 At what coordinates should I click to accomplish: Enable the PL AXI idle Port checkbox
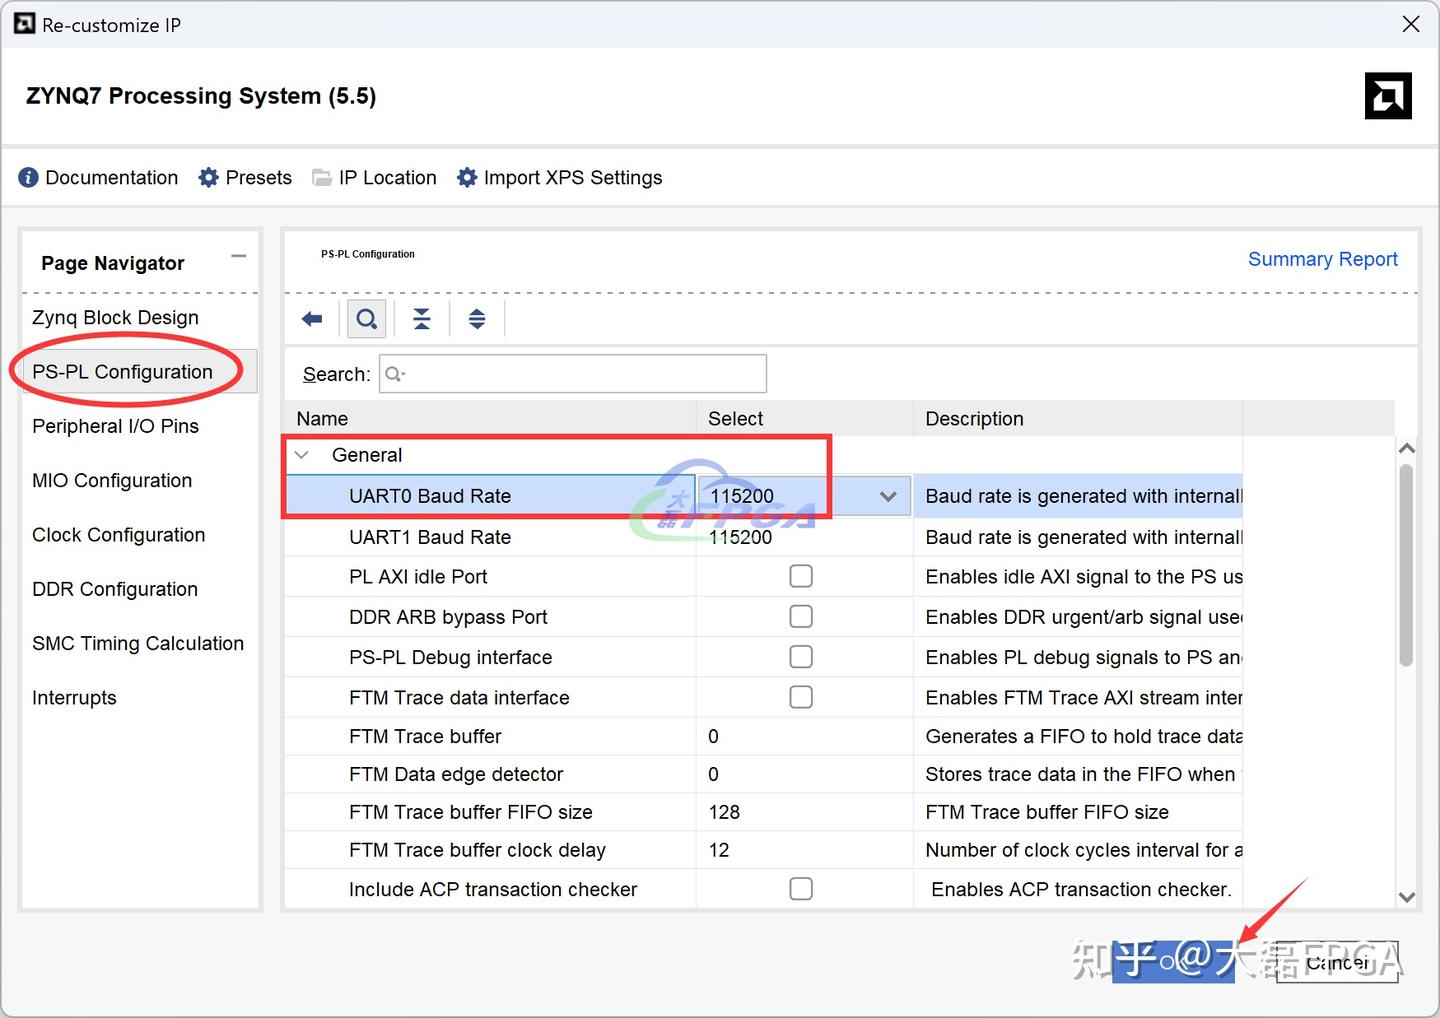coord(801,576)
